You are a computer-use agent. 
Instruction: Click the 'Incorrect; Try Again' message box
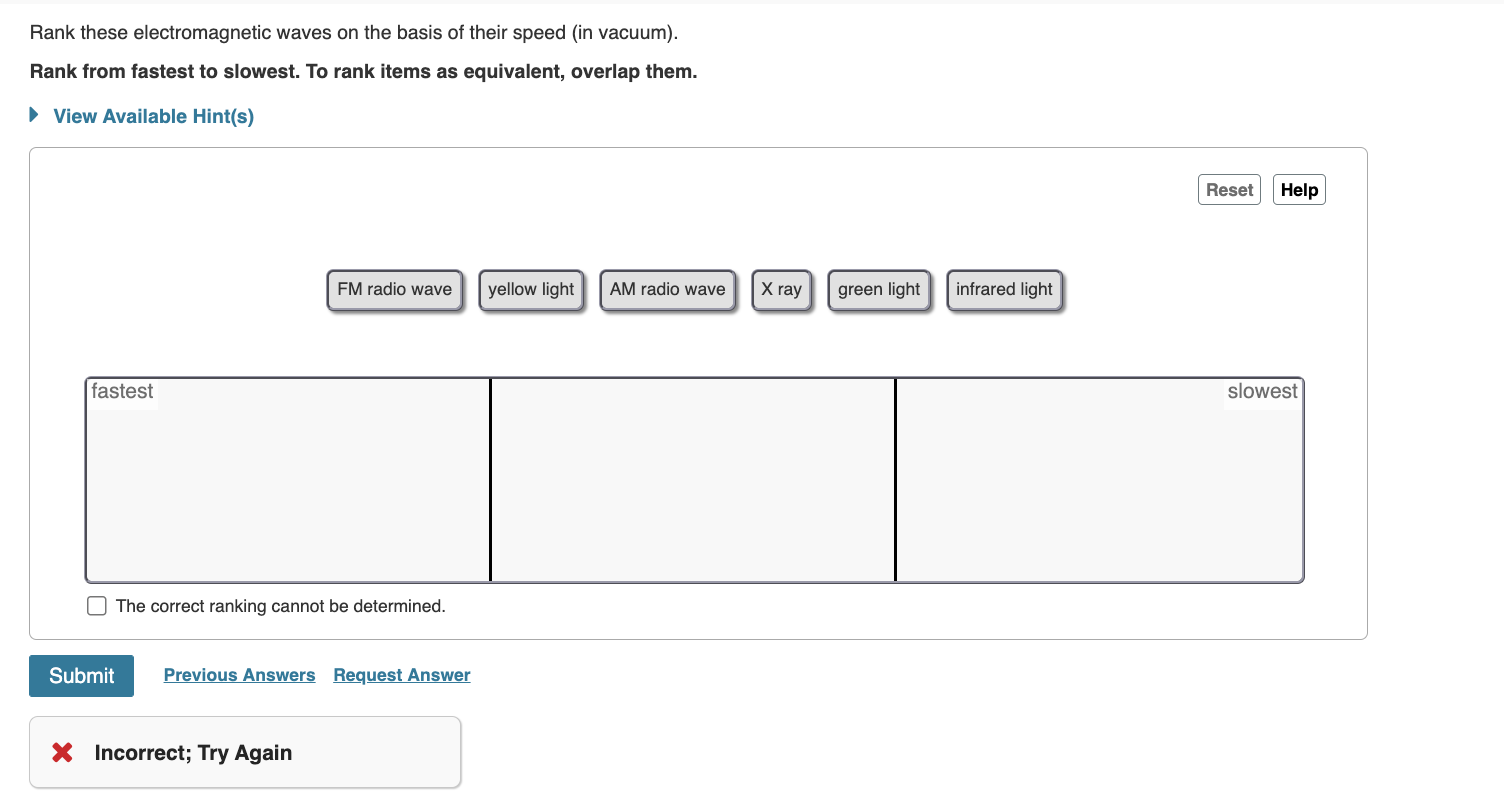244,752
